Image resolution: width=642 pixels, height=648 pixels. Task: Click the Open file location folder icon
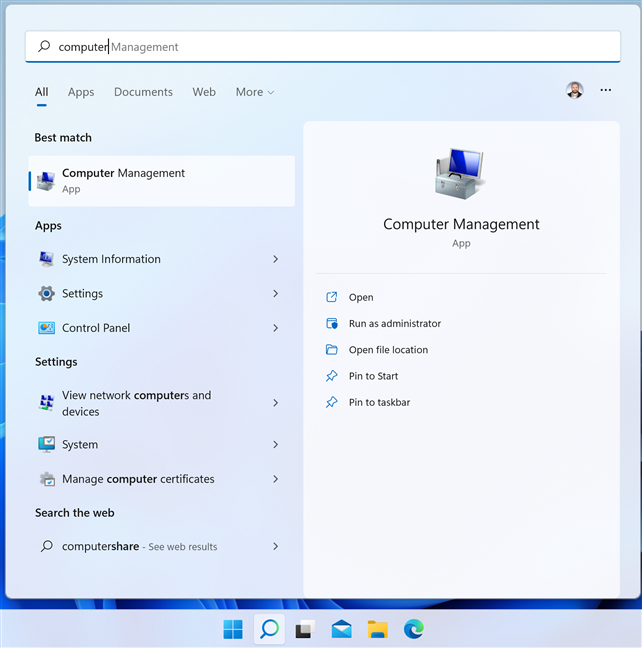(332, 350)
